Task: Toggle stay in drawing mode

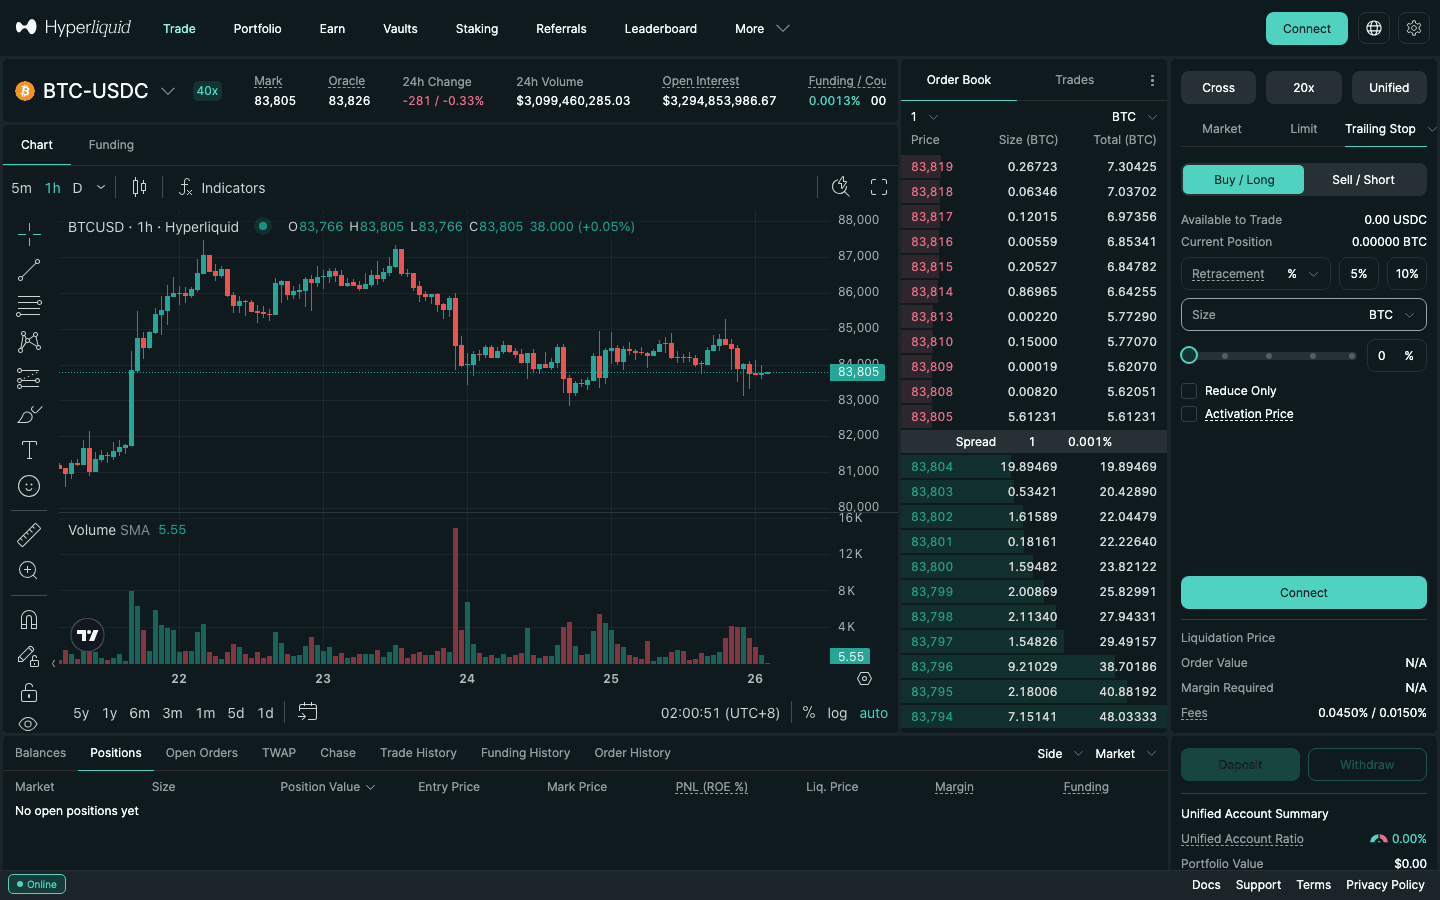Action: pyautogui.click(x=29, y=656)
